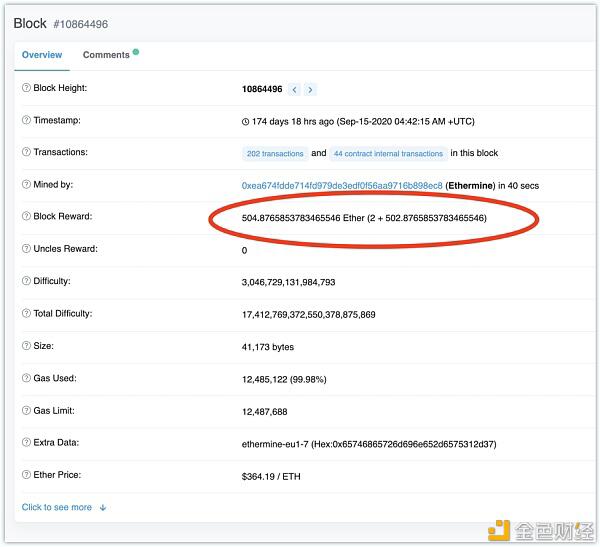Click the help icon beside Difficulty
Viewport: 600px width, 547px height.
point(26,281)
